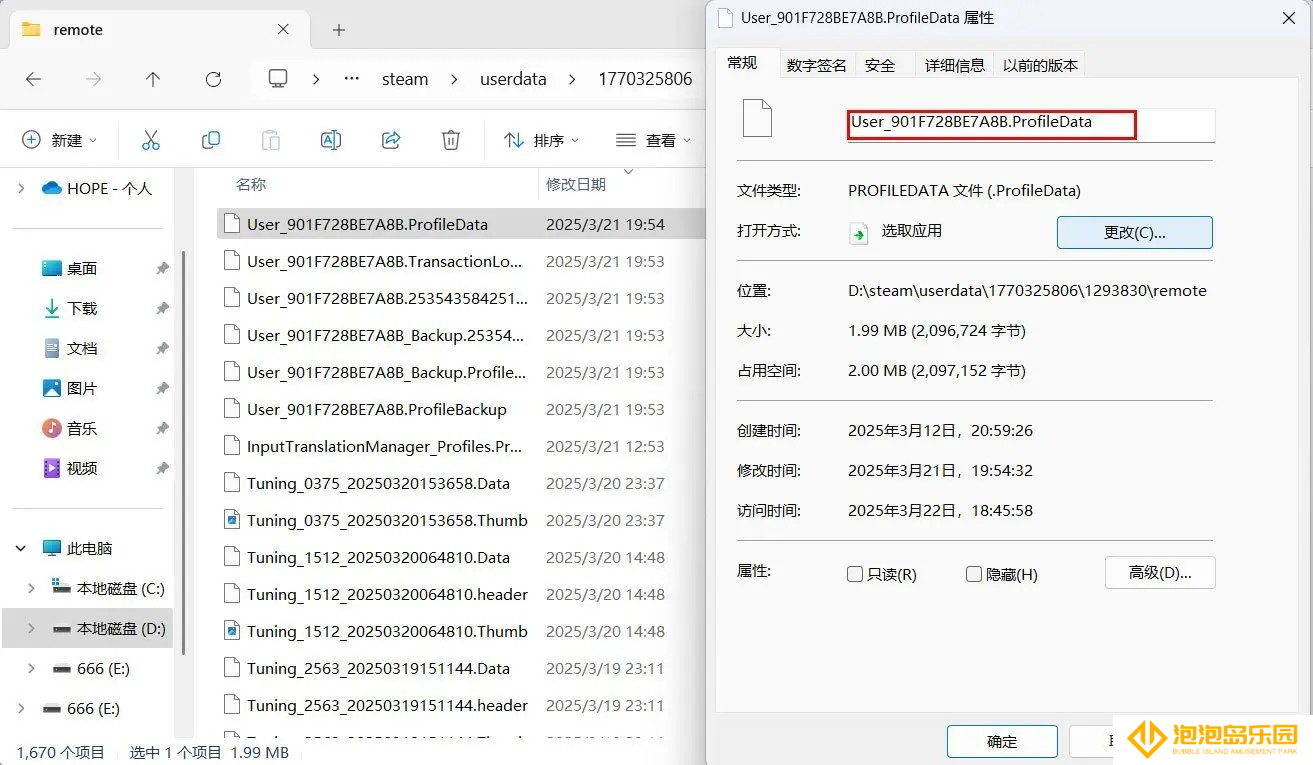The image size is (1313, 765).
Task: Refresh the current folder view
Action: point(213,79)
